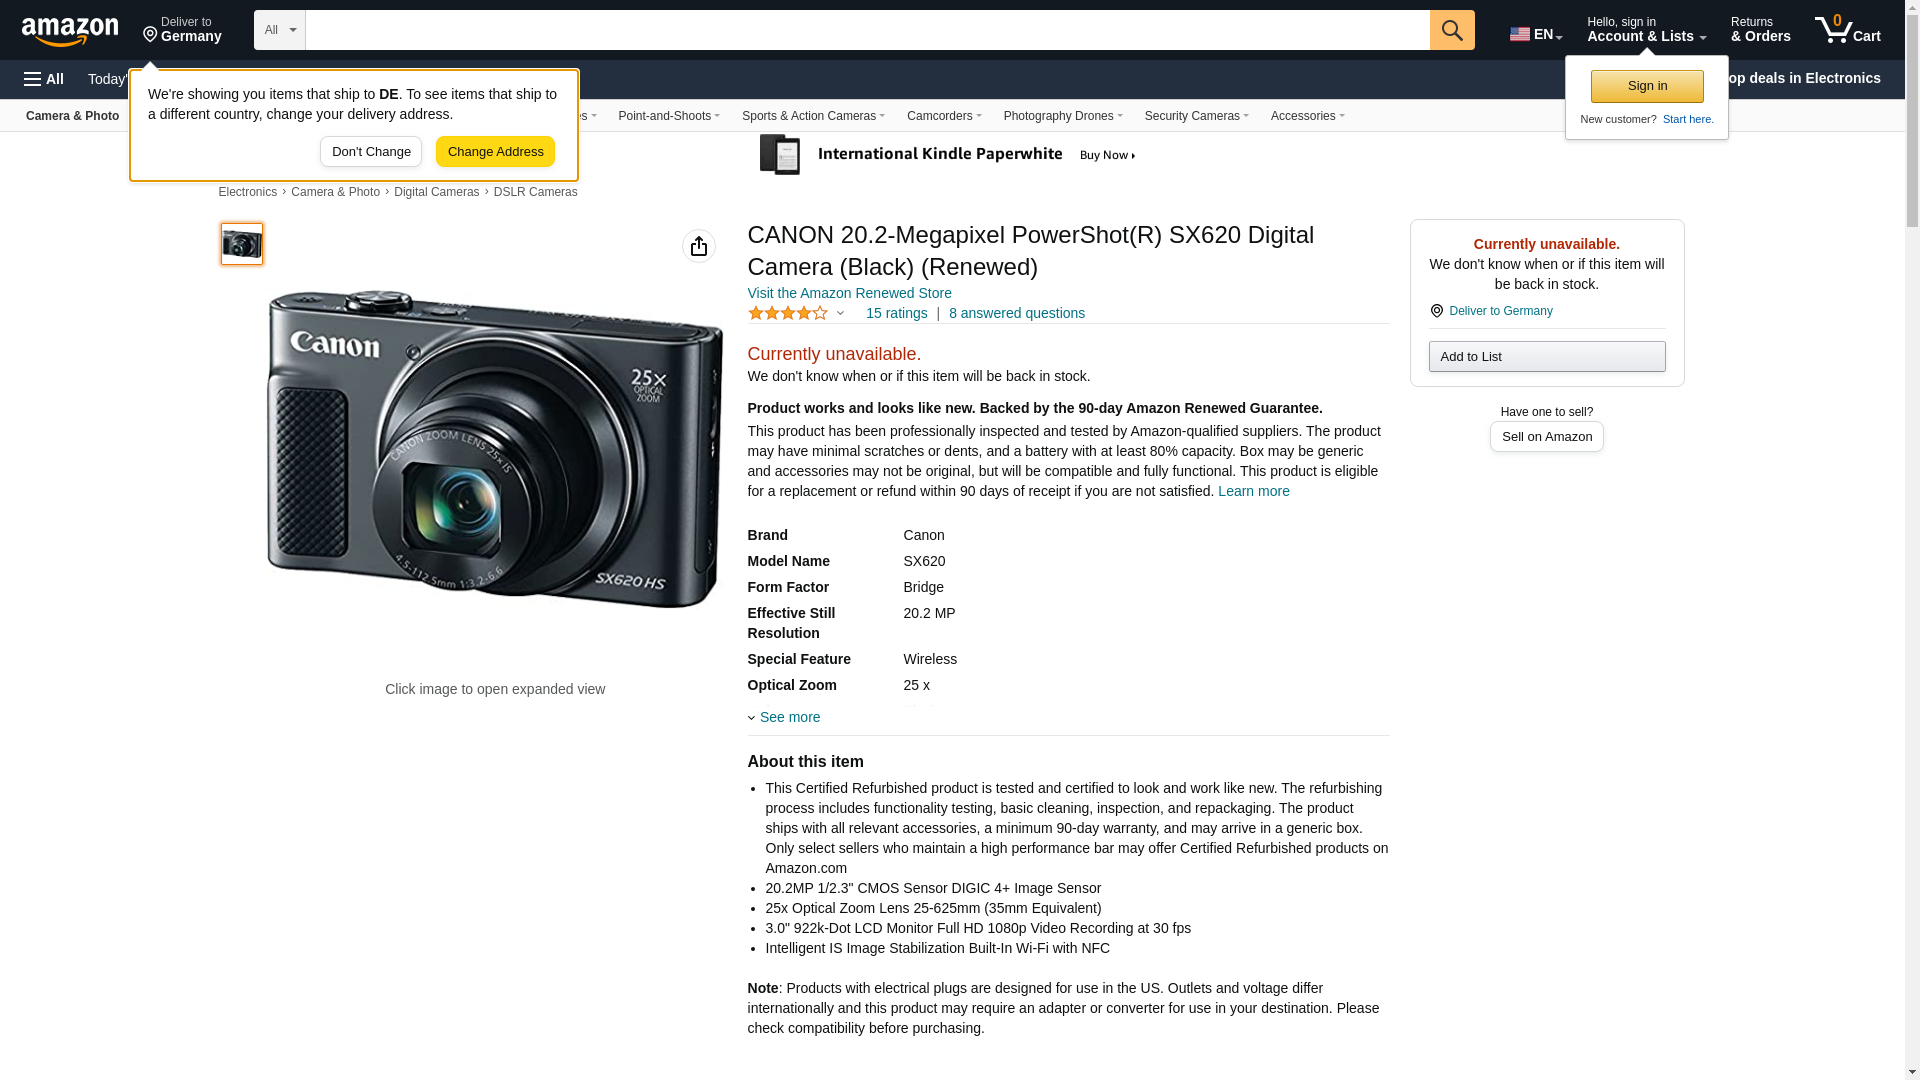Image resolution: width=1920 pixels, height=1080 pixels.
Task: Select the camera product thumbnail
Action: pyautogui.click(x=242, y=244)
